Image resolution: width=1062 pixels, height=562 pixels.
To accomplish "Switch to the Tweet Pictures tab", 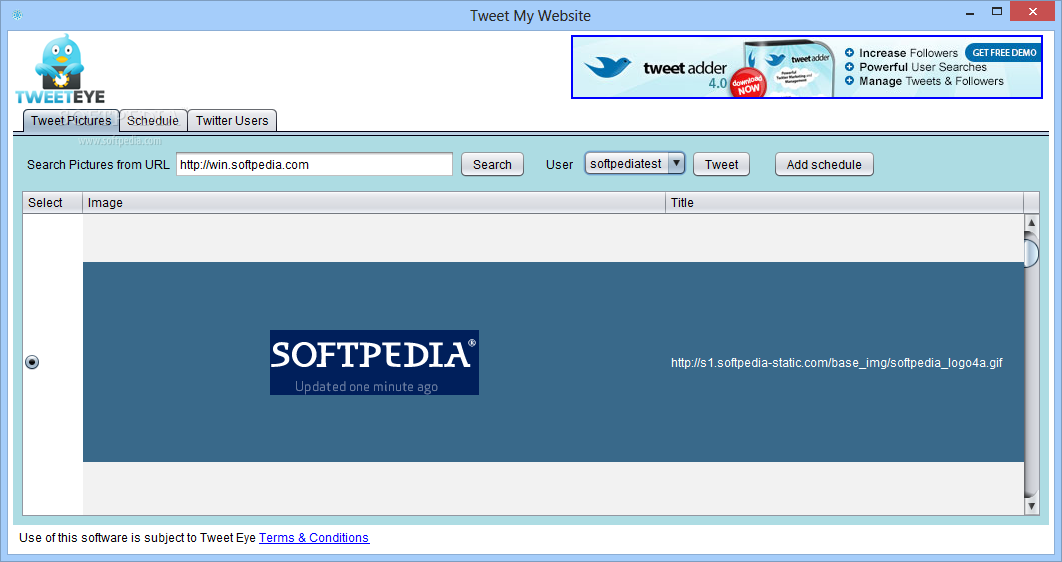I will (71, 121).
